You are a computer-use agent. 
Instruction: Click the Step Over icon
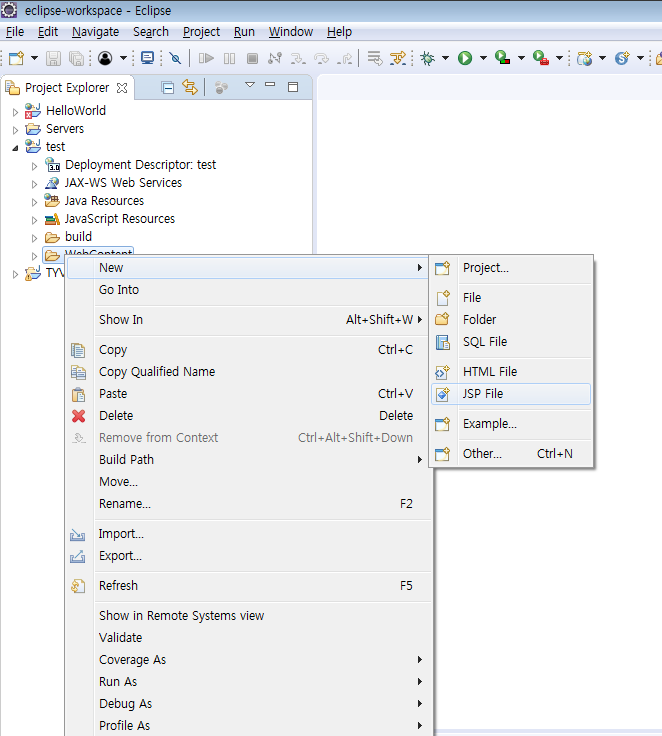click(x=322, y=58)
